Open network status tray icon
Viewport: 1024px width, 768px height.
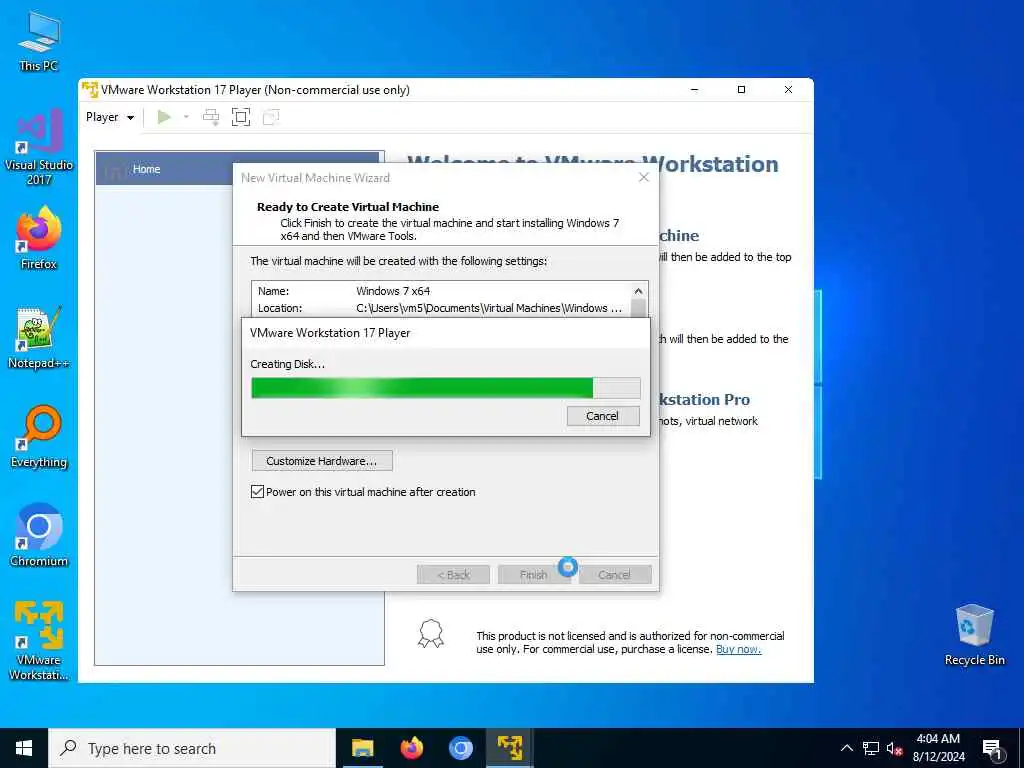[871, 748]
